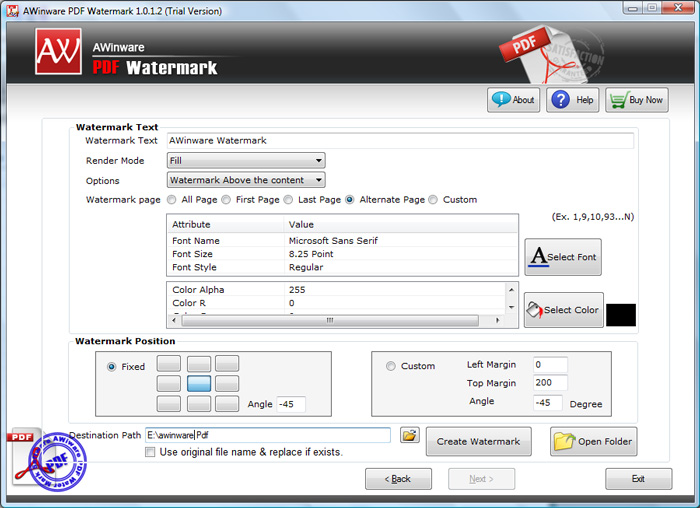Click the color list scroll up arrow

[512, 290]
